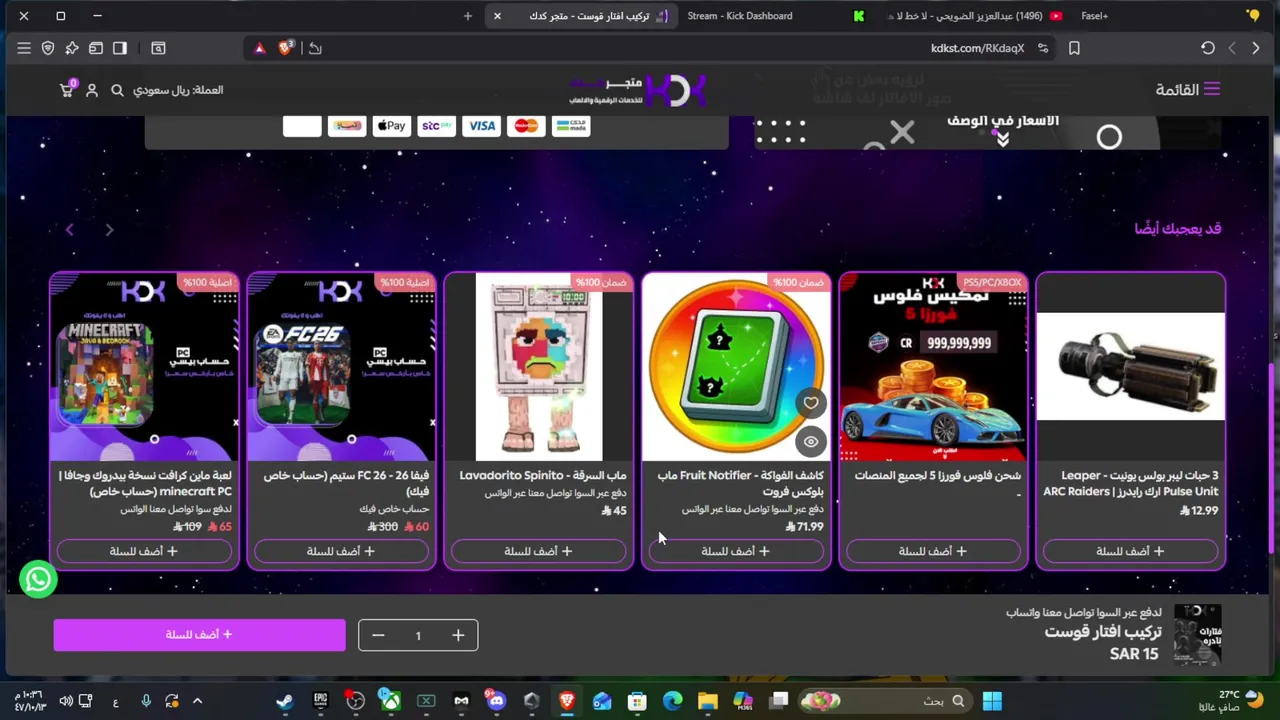Open the القائمة hamburger menu
The height and width of the screenshot is (720, 1280).
[x=1188, y=89]
